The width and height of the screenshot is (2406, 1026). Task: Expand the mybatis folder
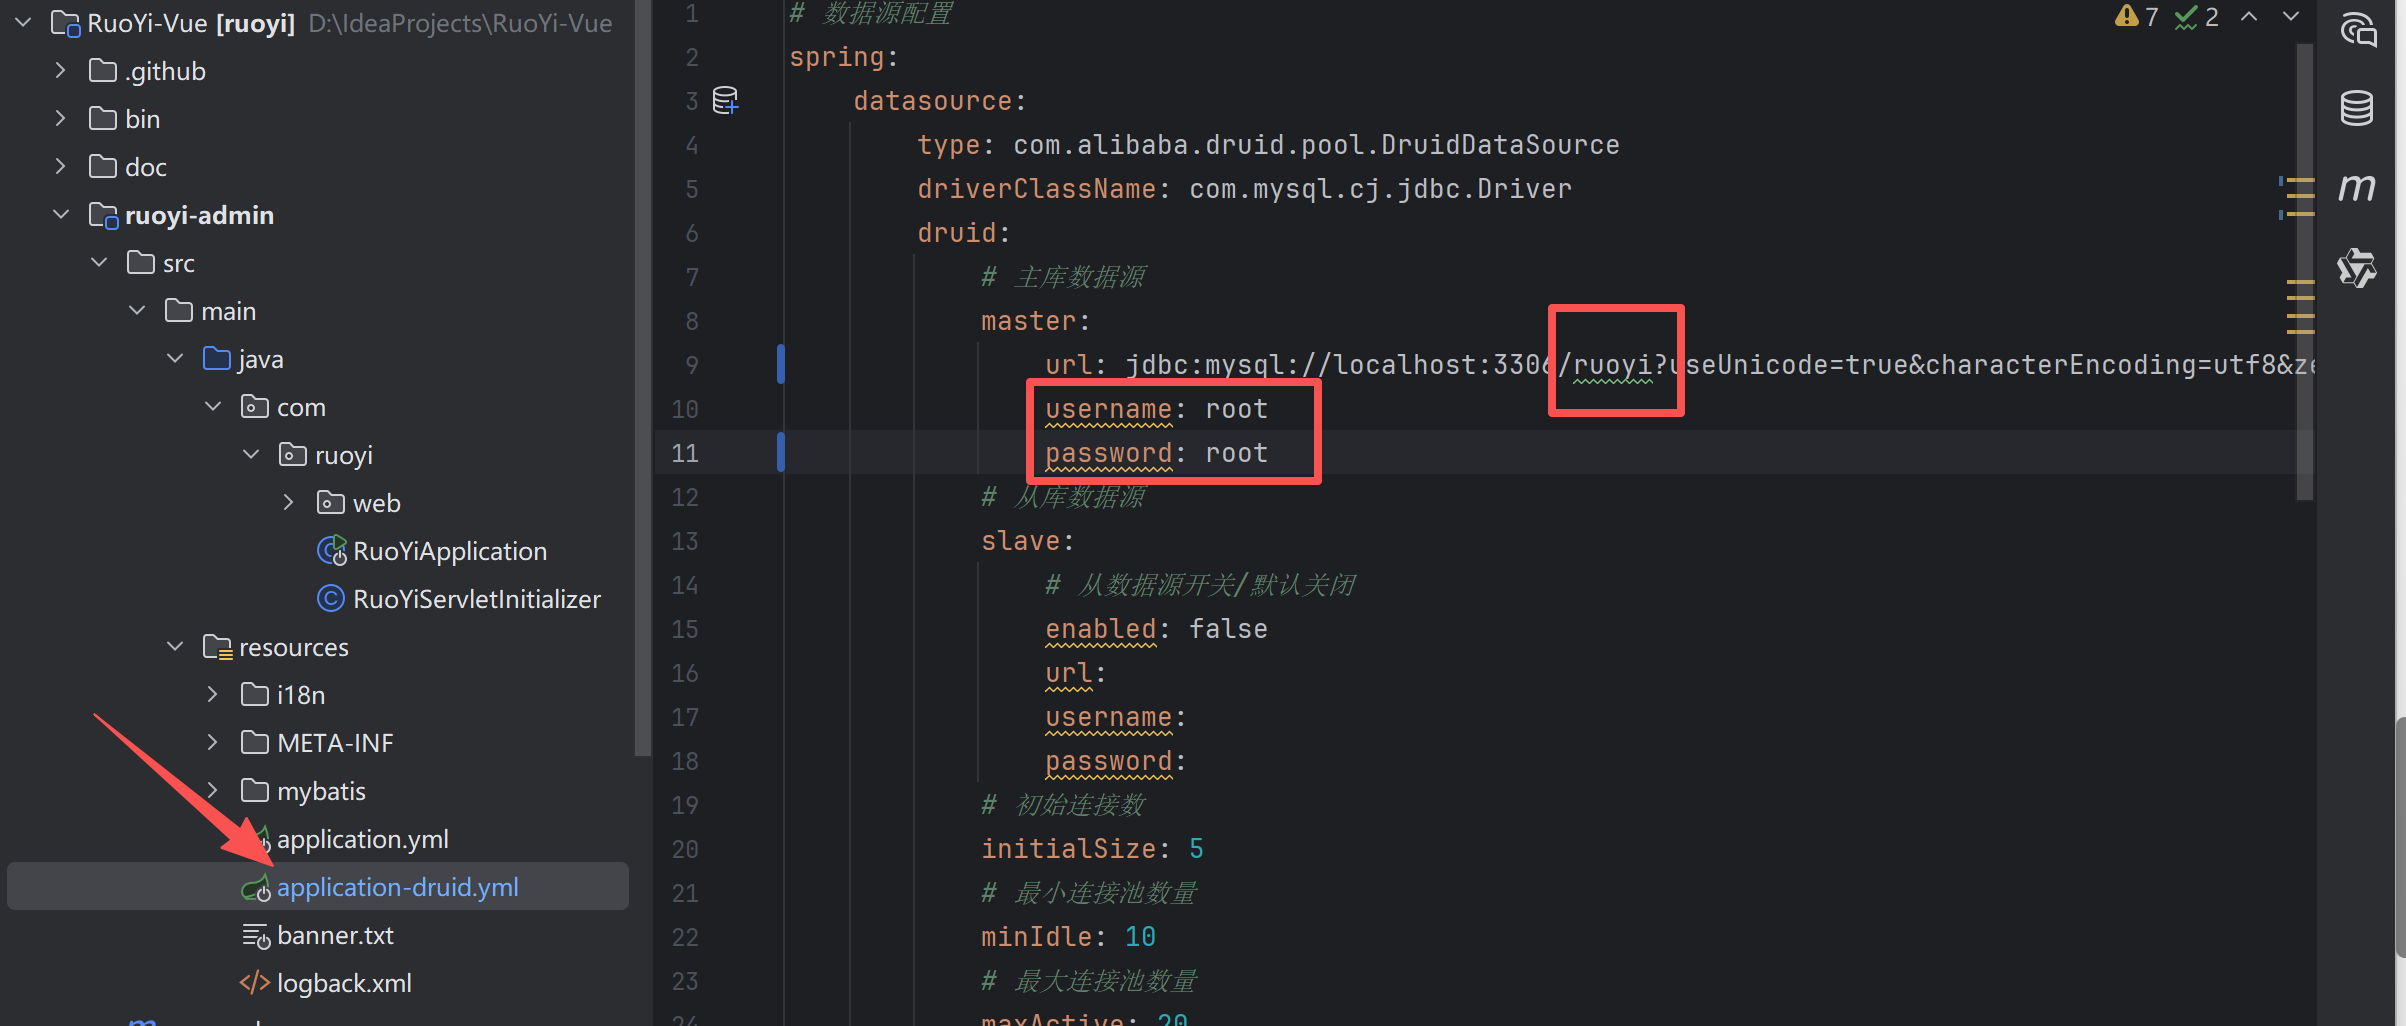(213, 791)
